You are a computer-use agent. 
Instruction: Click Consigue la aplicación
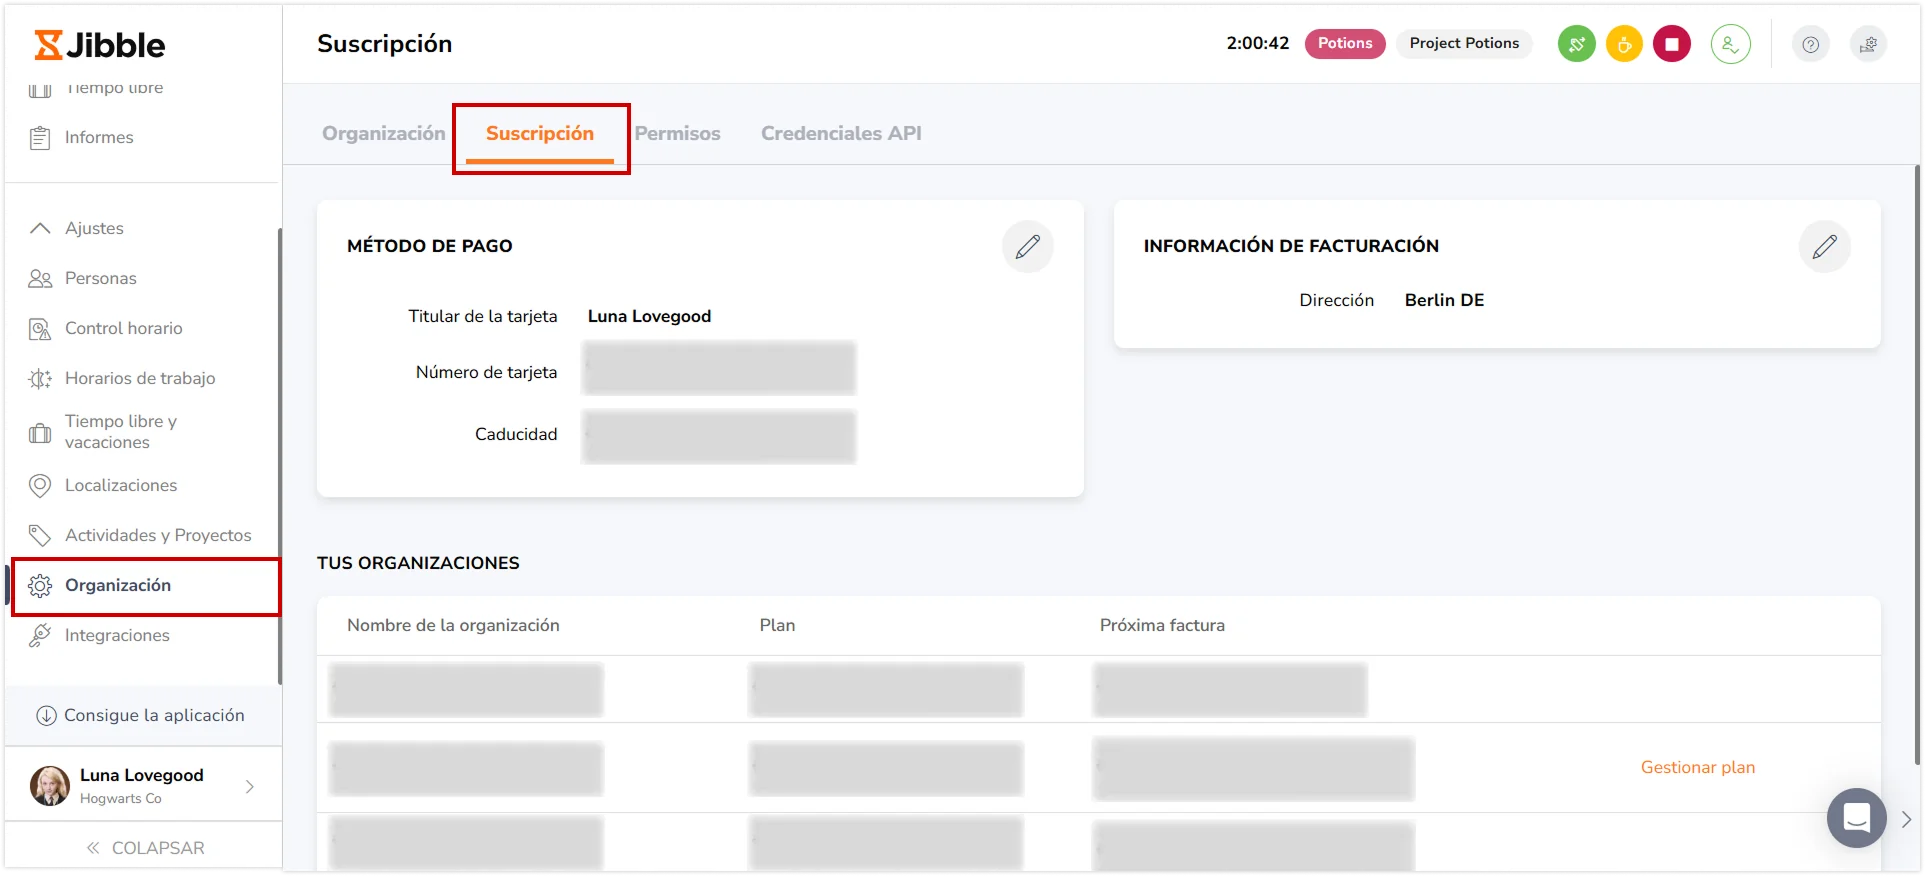coord(154,715)
